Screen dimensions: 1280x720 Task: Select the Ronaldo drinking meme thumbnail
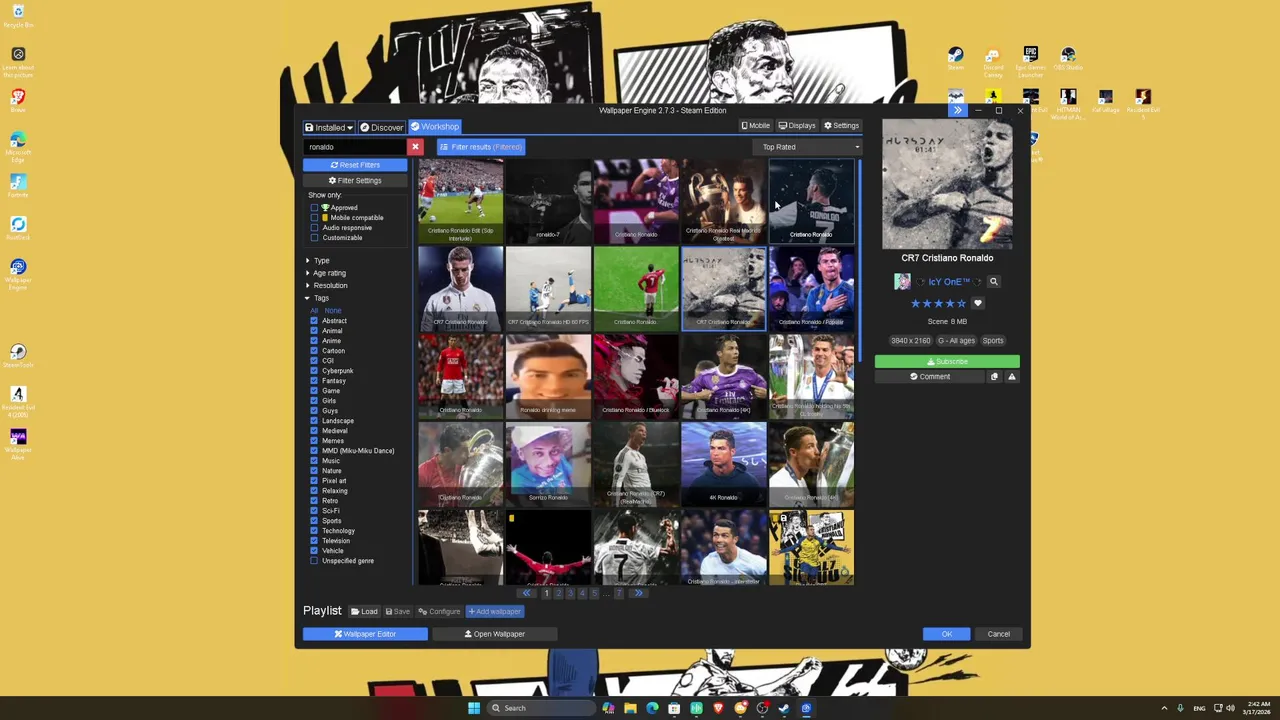coord(548,376)
